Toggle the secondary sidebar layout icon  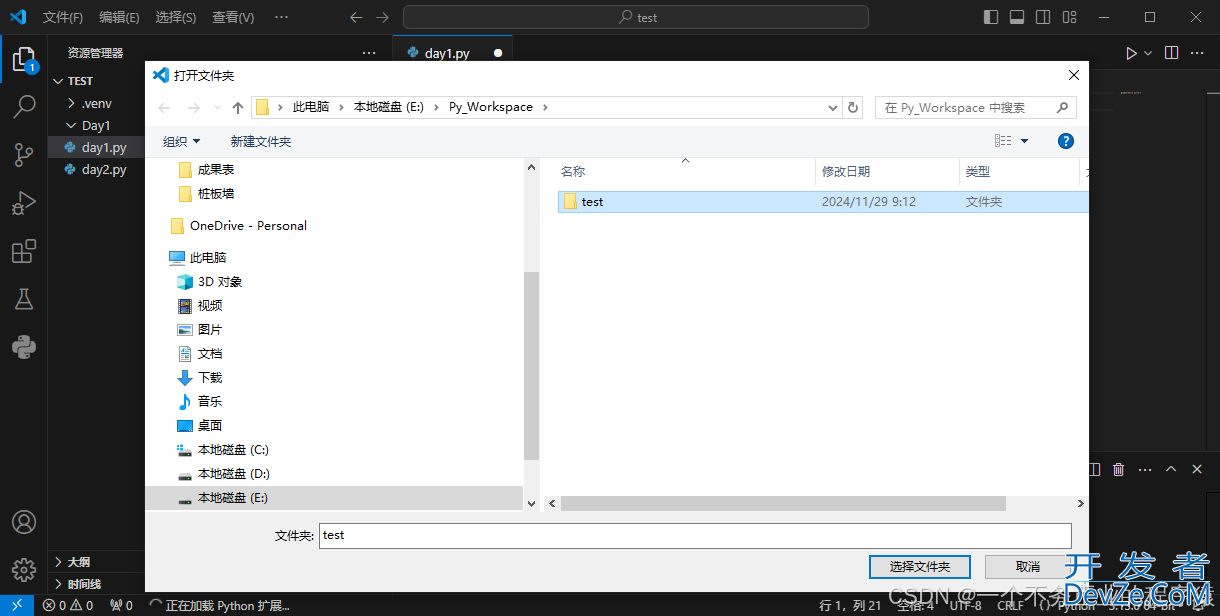[1043, 17]
